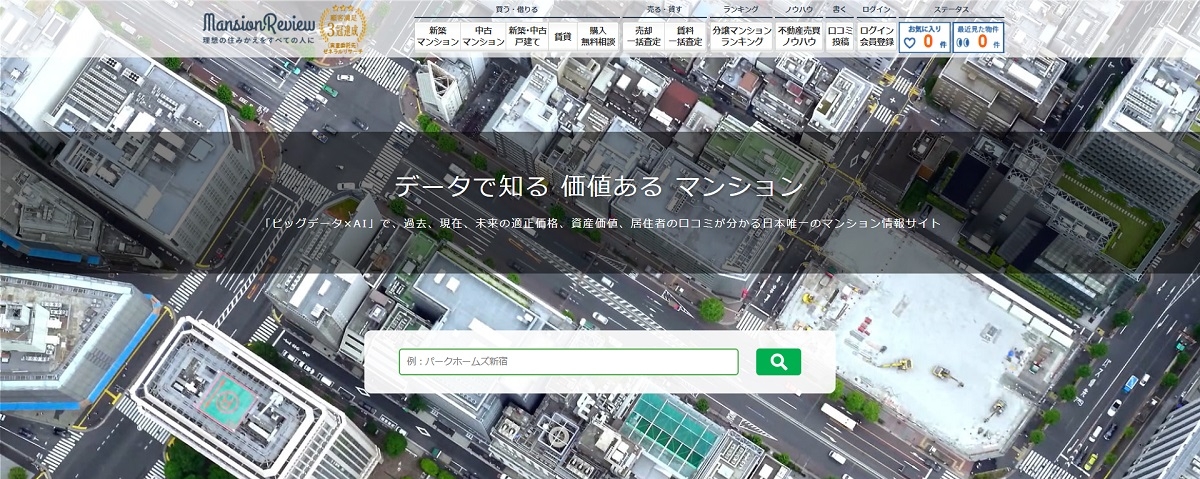Open the 賃貸 rental page
The width and height of the screenshot is (1200, 479).
click(563, 36)
